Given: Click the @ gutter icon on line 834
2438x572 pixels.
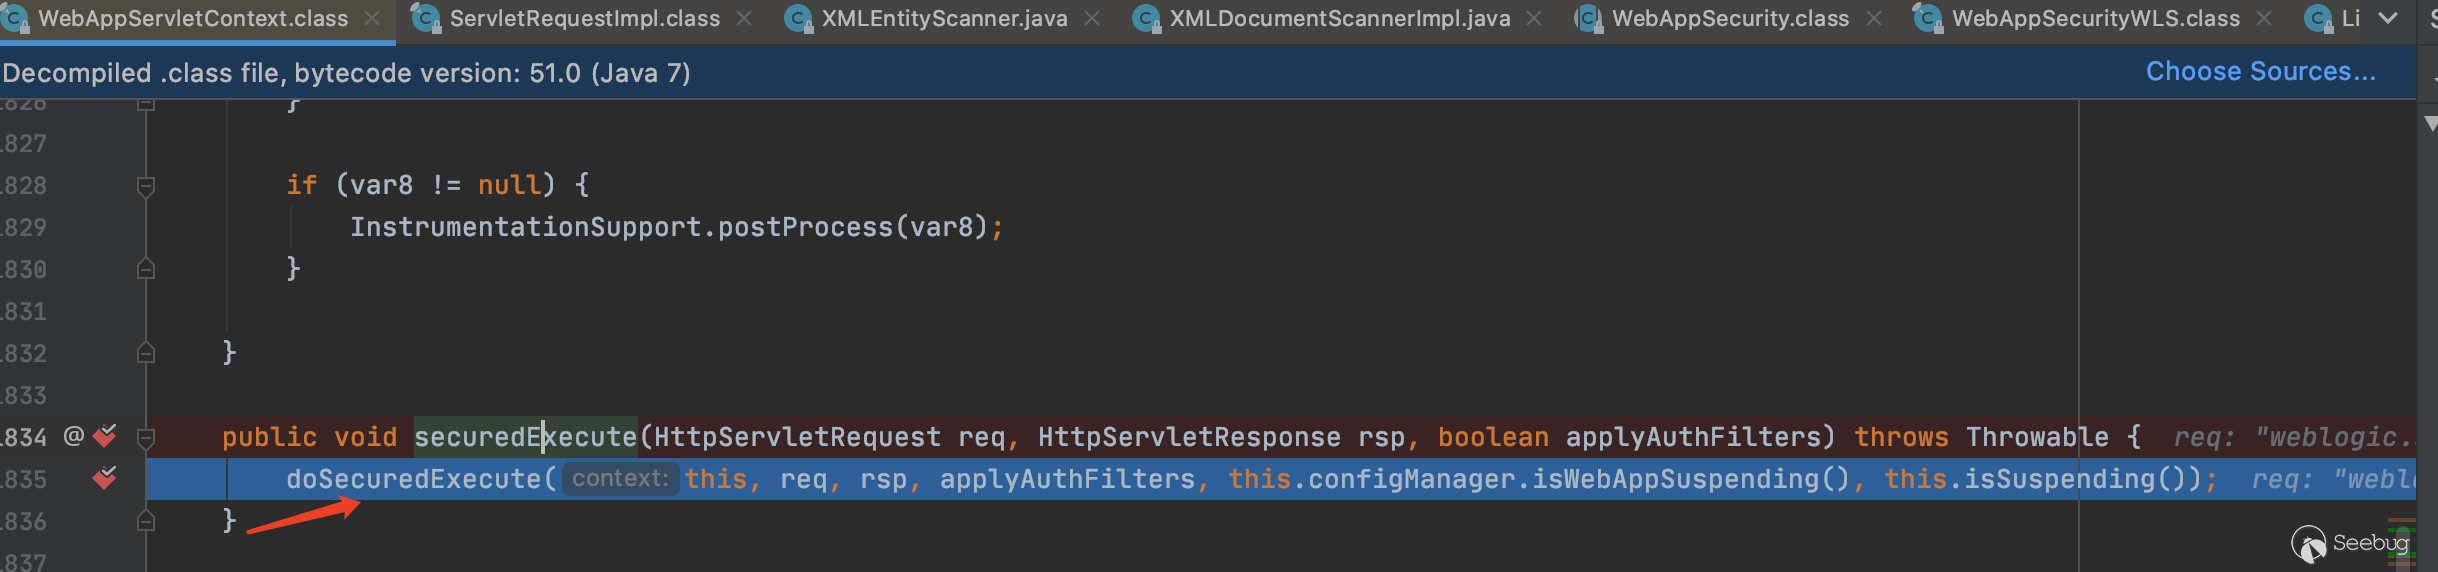Looking at the screenshot, I should 74,437.
